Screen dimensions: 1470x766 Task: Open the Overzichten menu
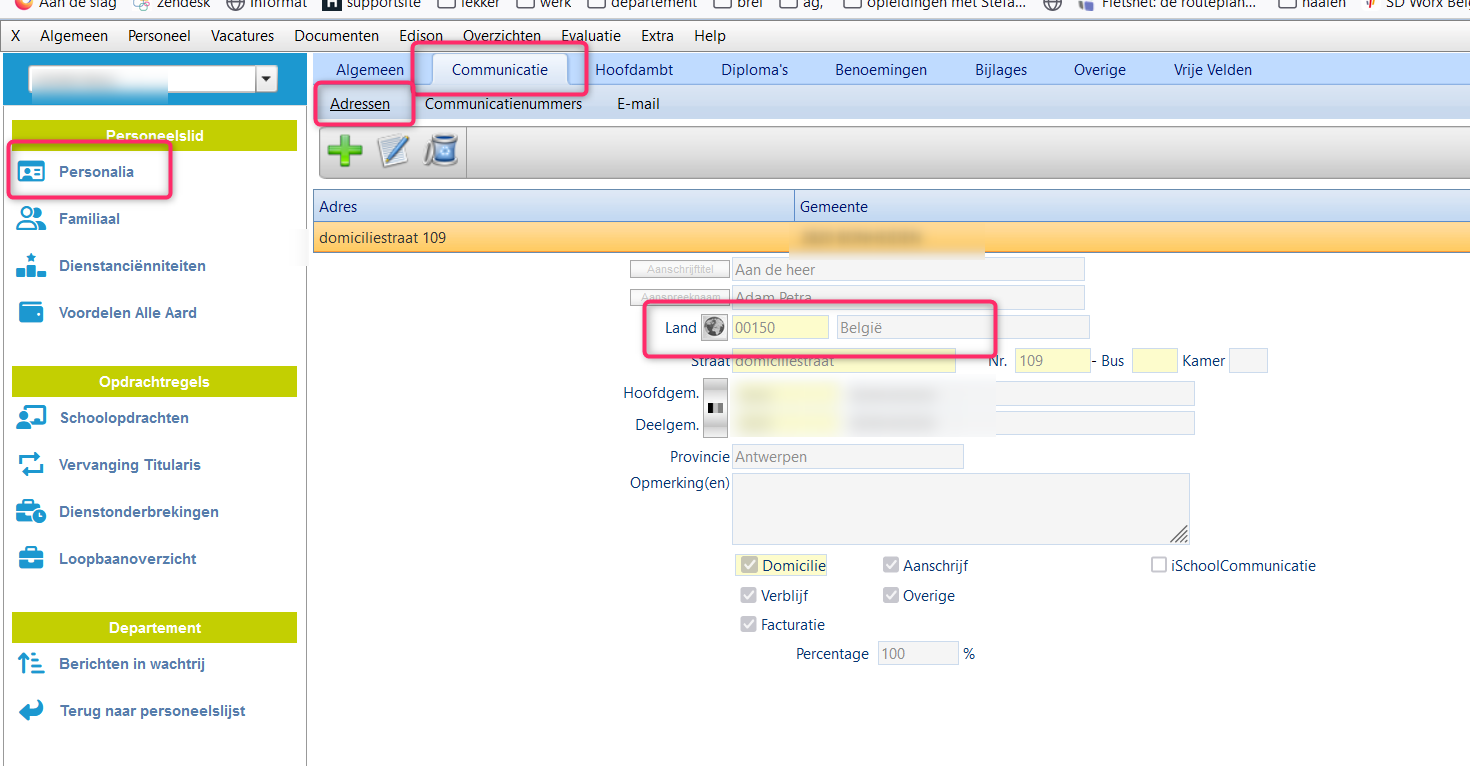pos(501,36)
